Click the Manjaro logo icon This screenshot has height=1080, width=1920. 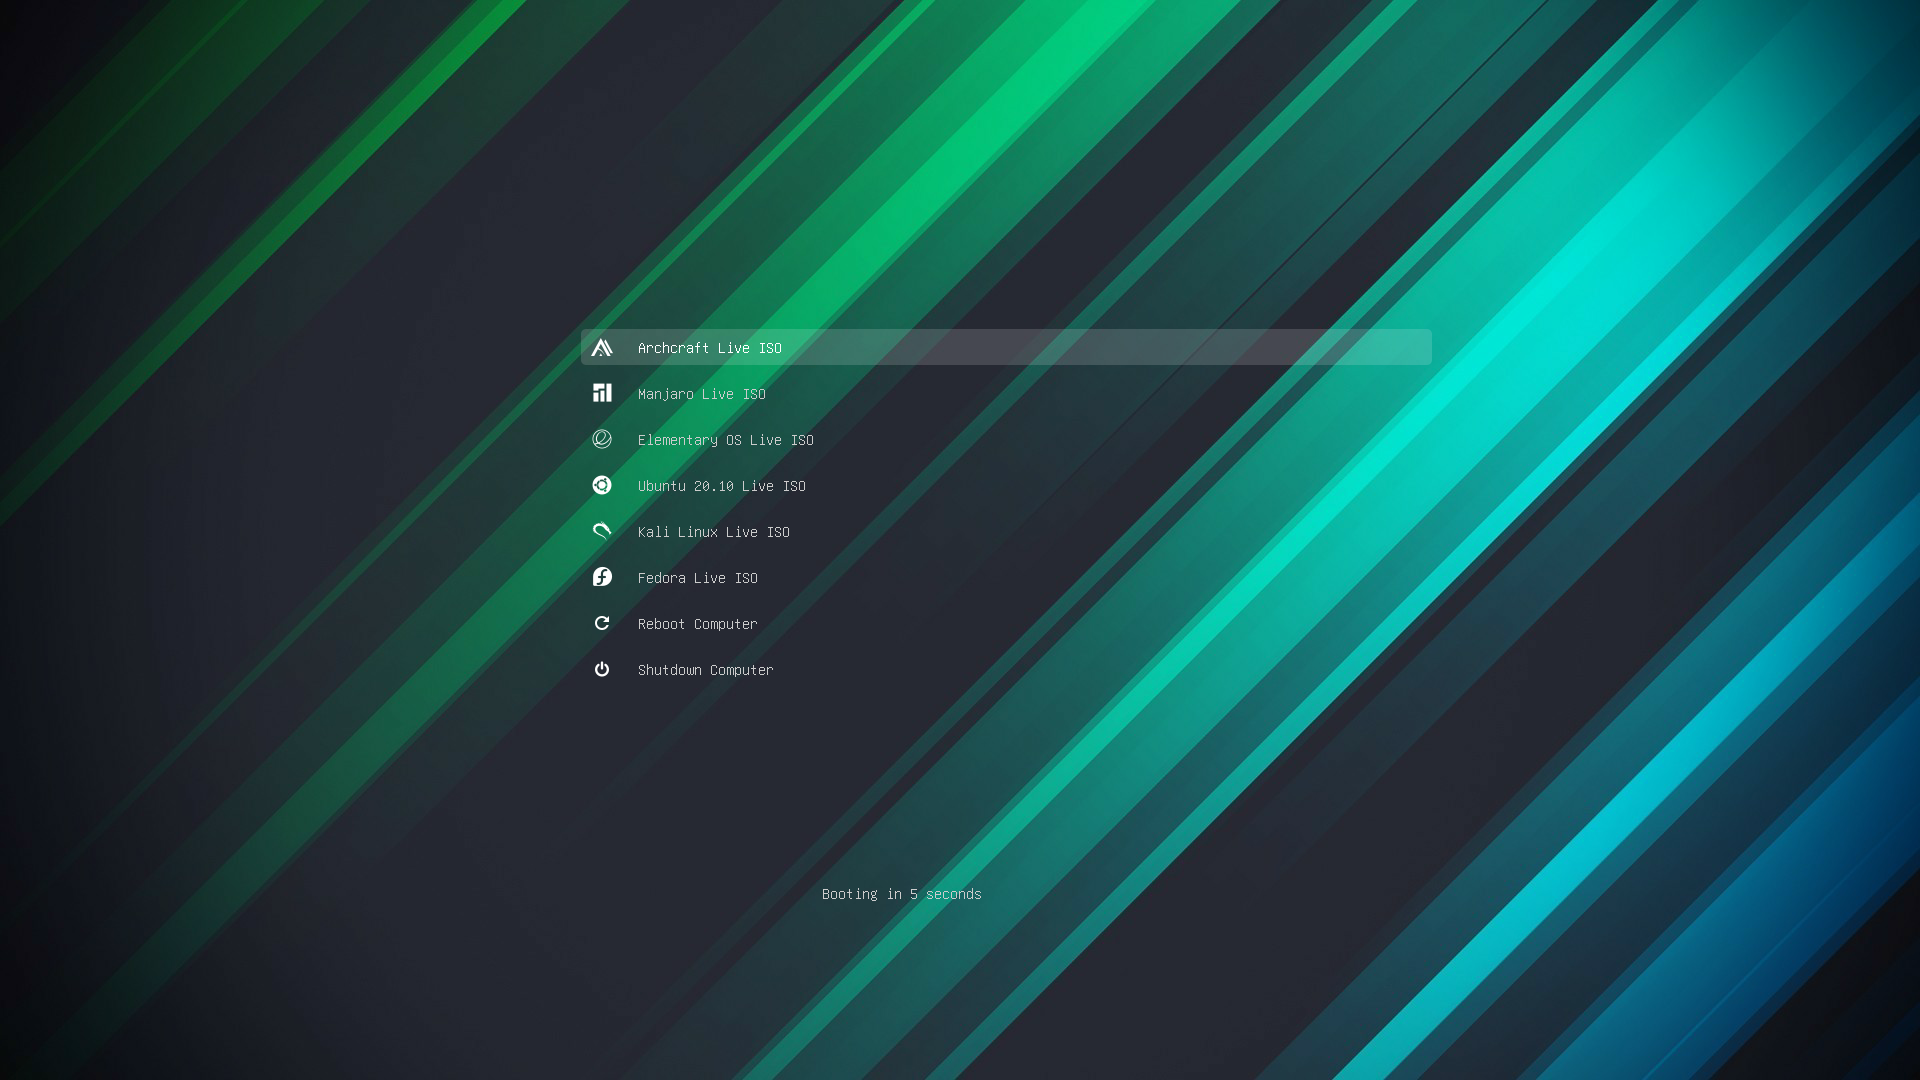pos(601,393)
